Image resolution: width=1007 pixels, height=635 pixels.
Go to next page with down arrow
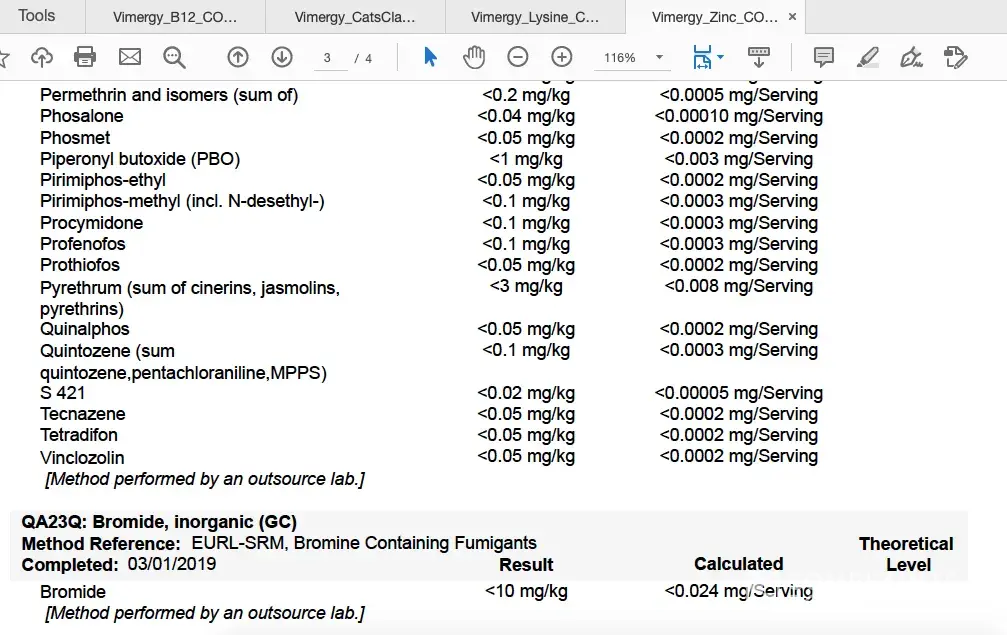pyautogui.click(x=282, y=57)
